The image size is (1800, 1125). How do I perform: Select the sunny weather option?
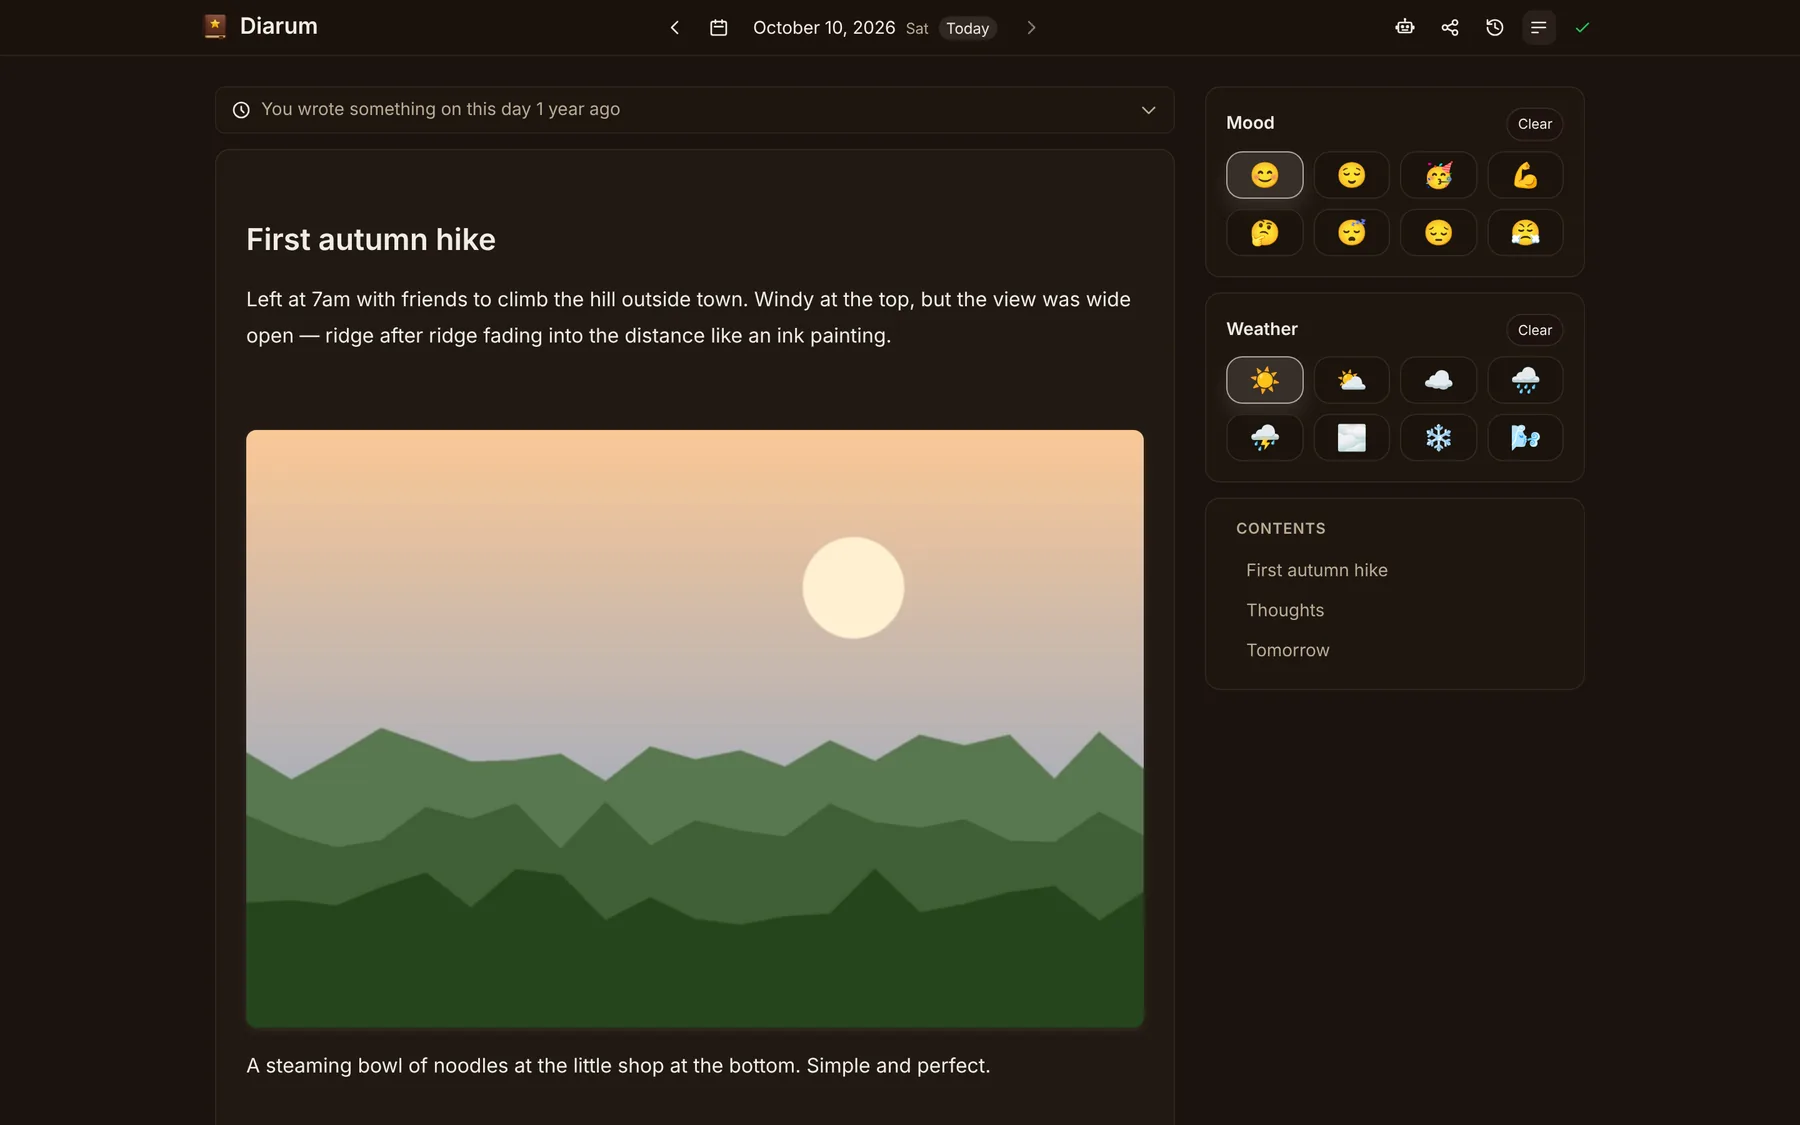[x=1265, y=380]
